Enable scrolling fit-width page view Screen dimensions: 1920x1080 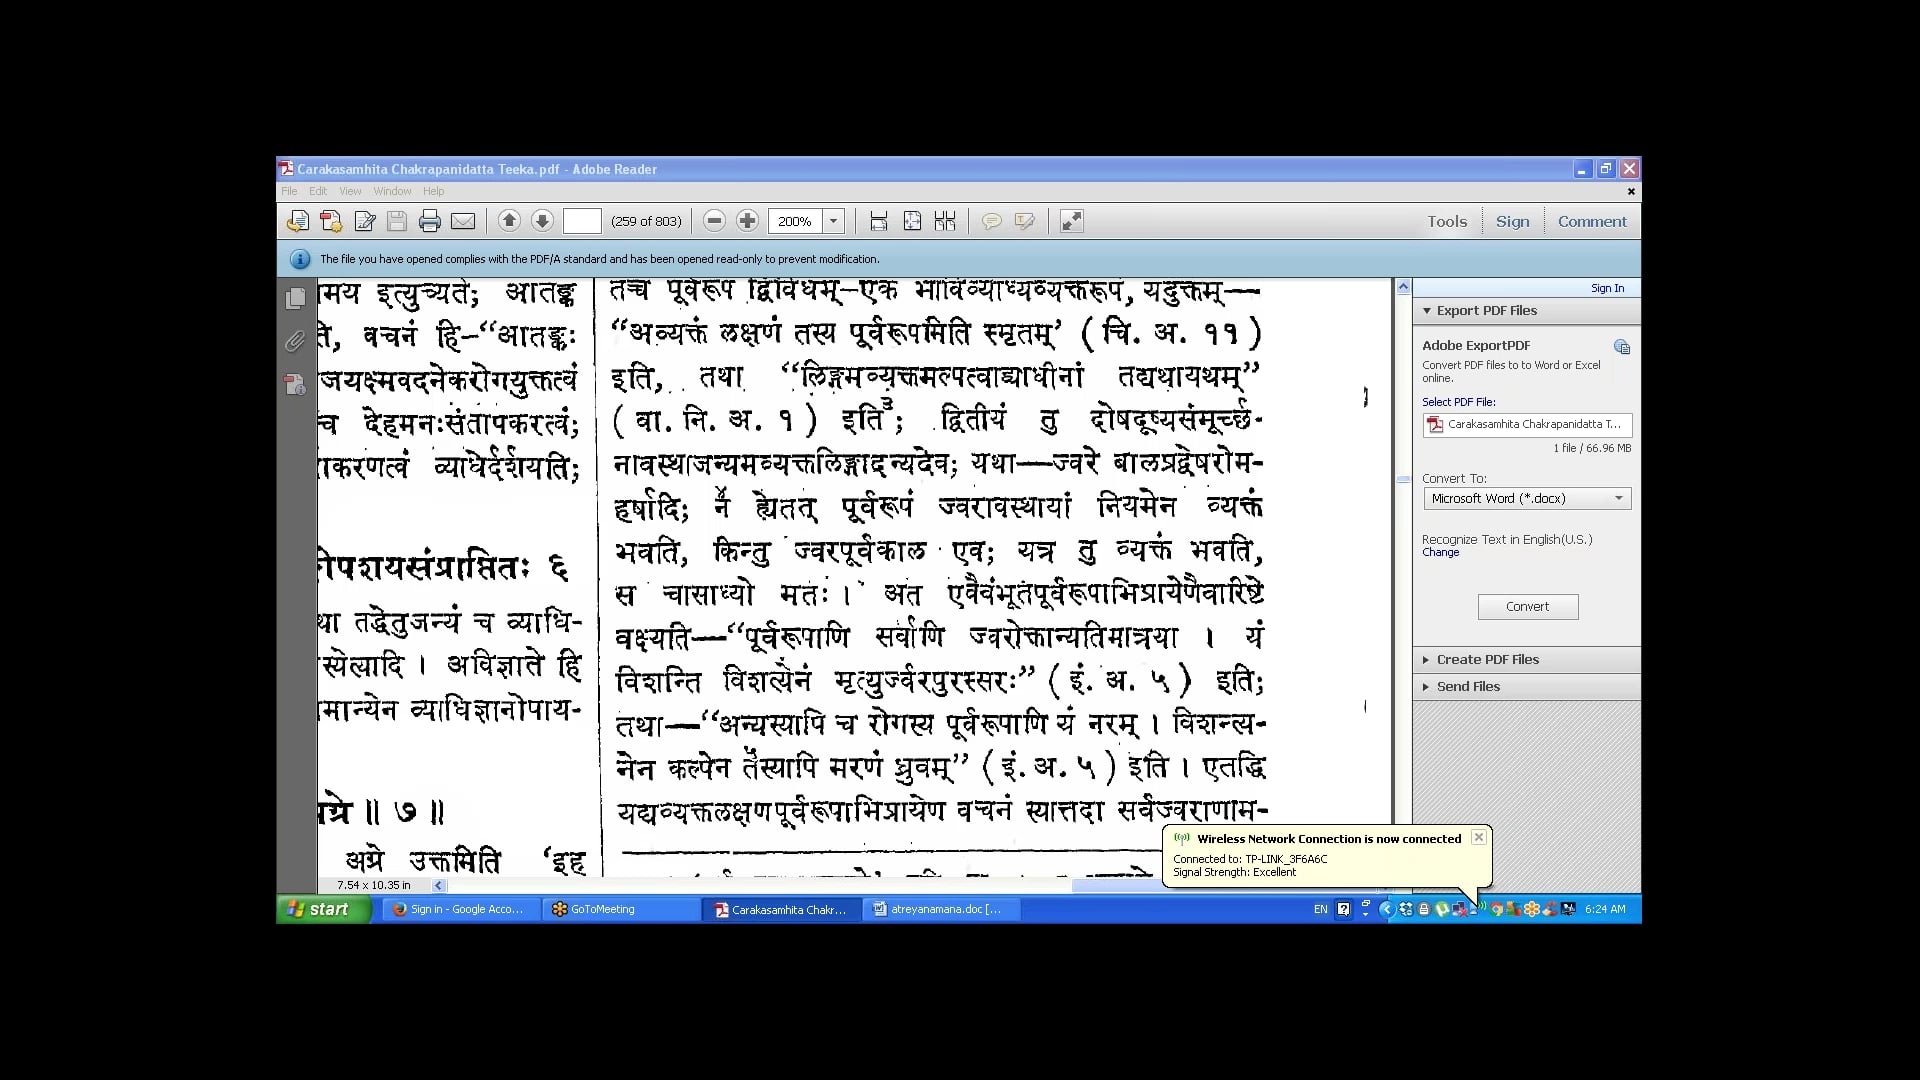(x=879, y=221)
